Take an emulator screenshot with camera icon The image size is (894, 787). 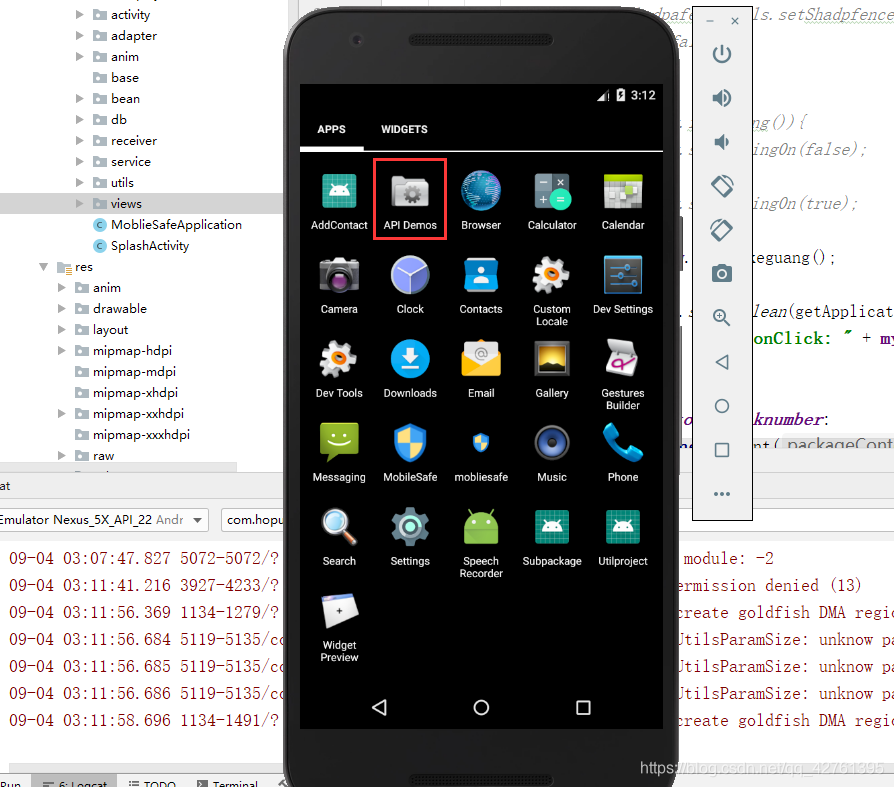click(x=722, y=274)
